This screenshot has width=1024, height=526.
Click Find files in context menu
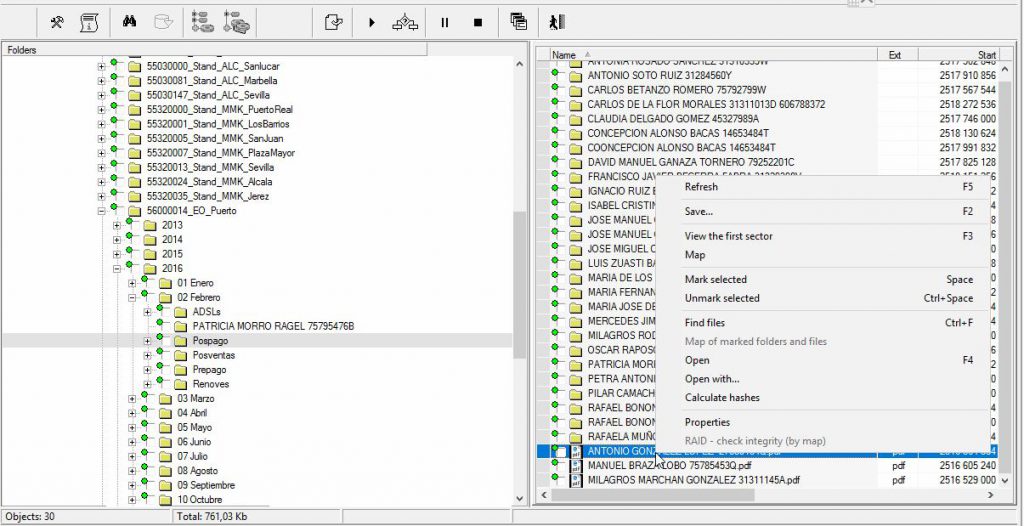tap(704, 323)
